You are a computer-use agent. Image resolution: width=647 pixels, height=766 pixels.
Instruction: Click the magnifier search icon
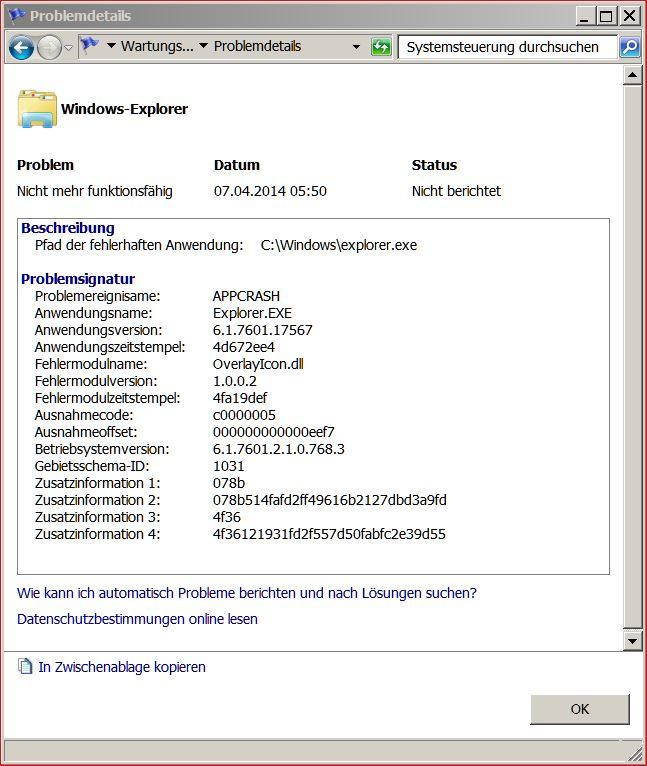[630, 47]
